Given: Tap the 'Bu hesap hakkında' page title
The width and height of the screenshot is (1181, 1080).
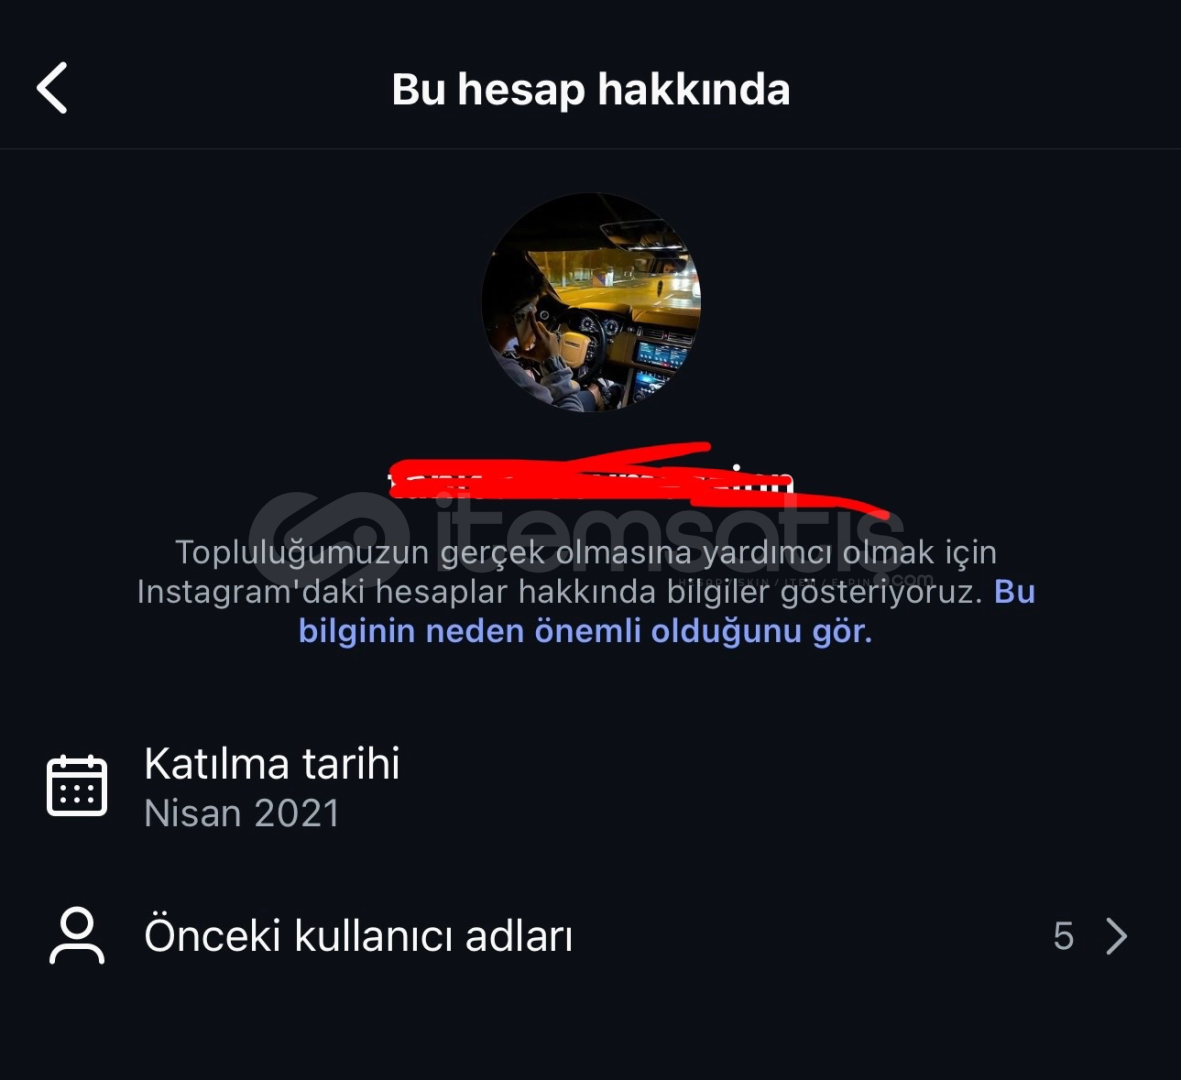Looking at the screenshot, I should [590, 90].
